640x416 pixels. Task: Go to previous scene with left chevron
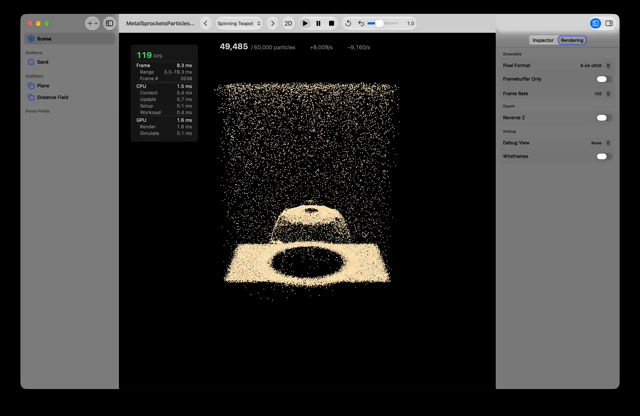coord(206,23)
